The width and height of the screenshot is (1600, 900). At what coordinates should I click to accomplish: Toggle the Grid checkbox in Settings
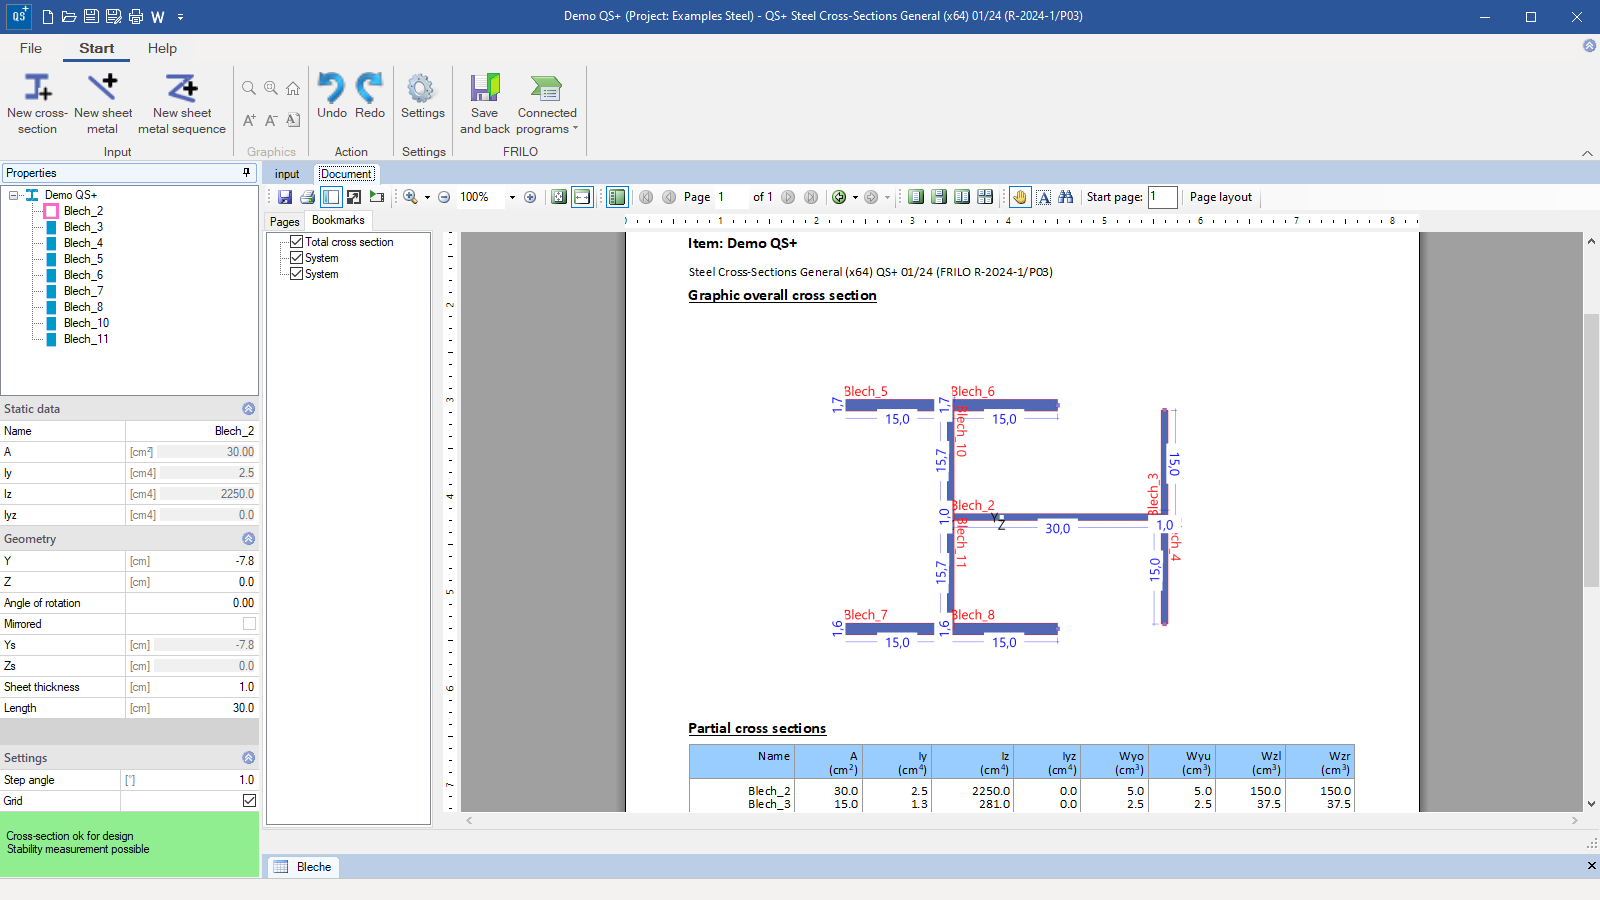click(x=249, y=801)
